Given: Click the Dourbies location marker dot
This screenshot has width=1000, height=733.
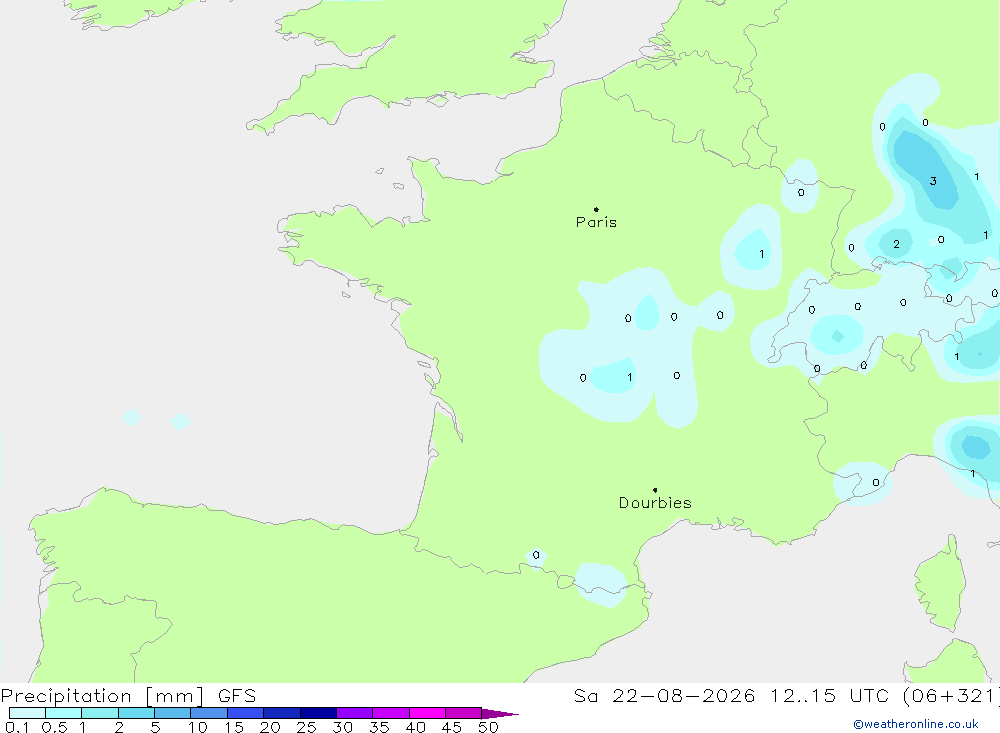Looking at the screenshot, I should (655, 490).
